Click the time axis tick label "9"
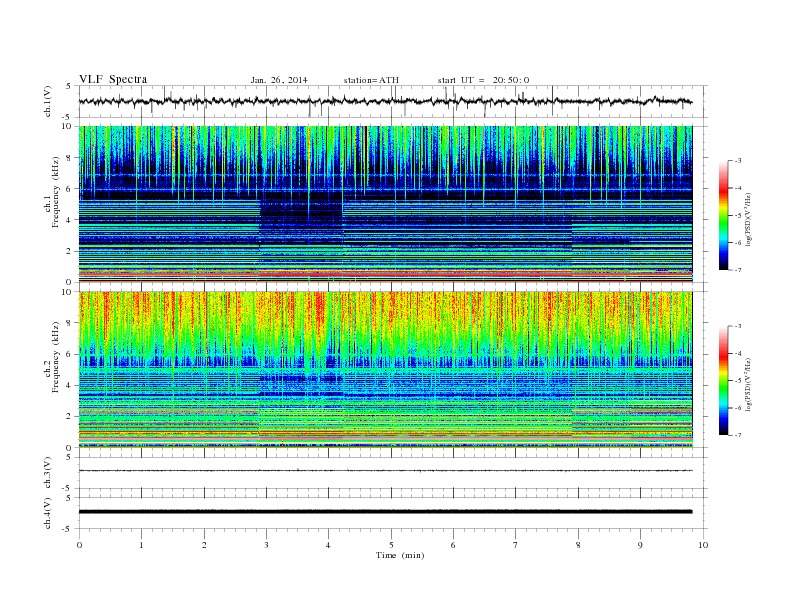 tap(640, 545)
